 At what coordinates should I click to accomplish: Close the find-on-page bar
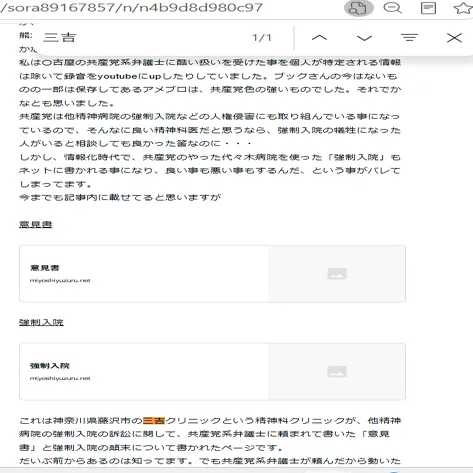click(454, 38)
